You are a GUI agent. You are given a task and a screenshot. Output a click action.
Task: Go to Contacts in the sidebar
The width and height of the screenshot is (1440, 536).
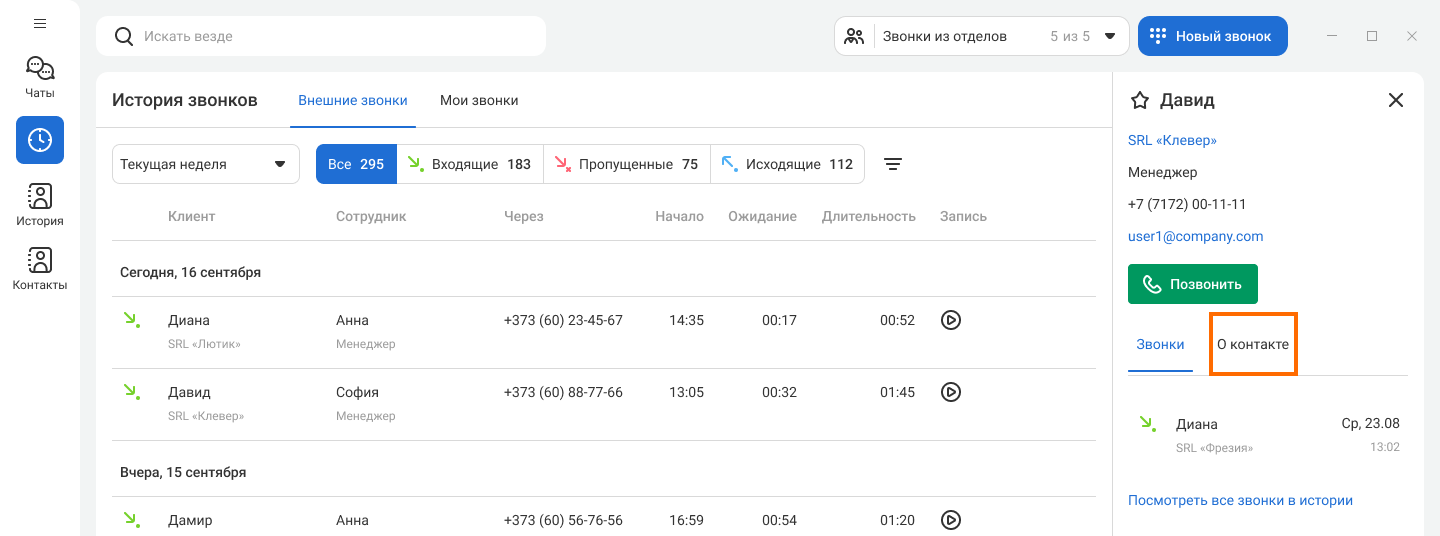pos(40,269)
